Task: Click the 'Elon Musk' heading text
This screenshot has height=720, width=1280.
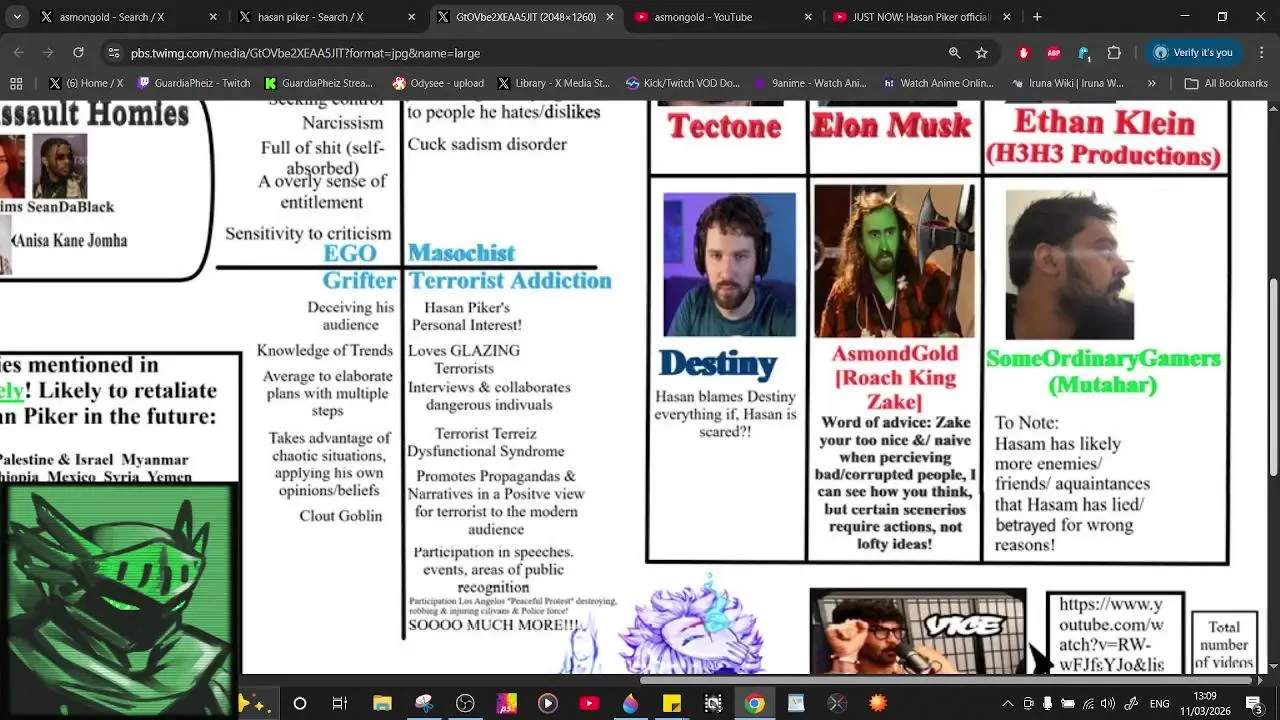Action: click(x=891, y=126)
